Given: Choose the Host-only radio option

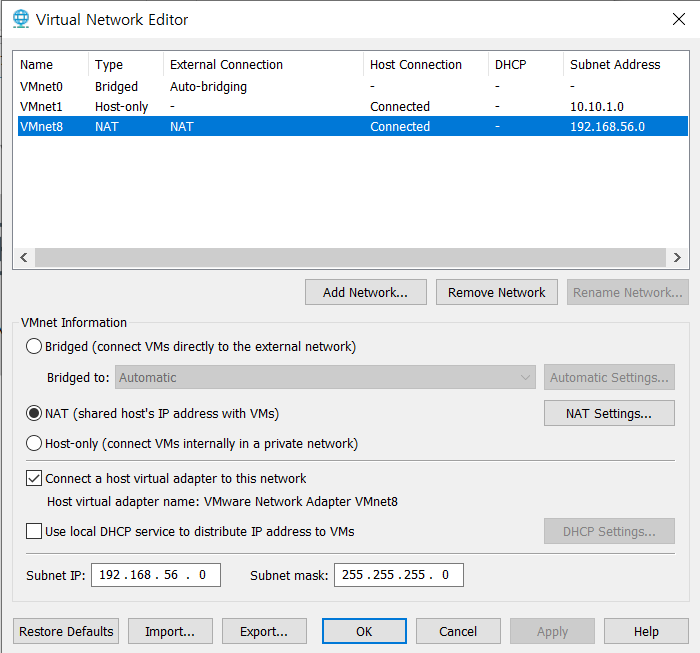Looking at the screenshot, I should coord(34,444).
